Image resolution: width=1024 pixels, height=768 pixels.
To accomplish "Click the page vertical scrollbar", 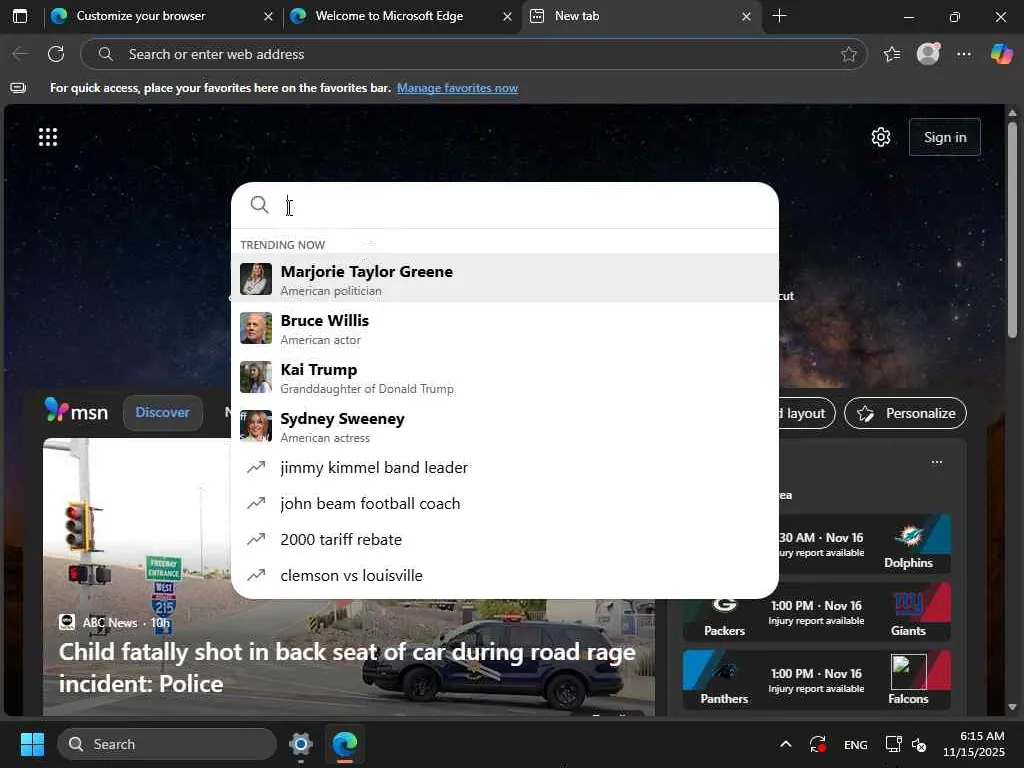I will point(1012,229).
